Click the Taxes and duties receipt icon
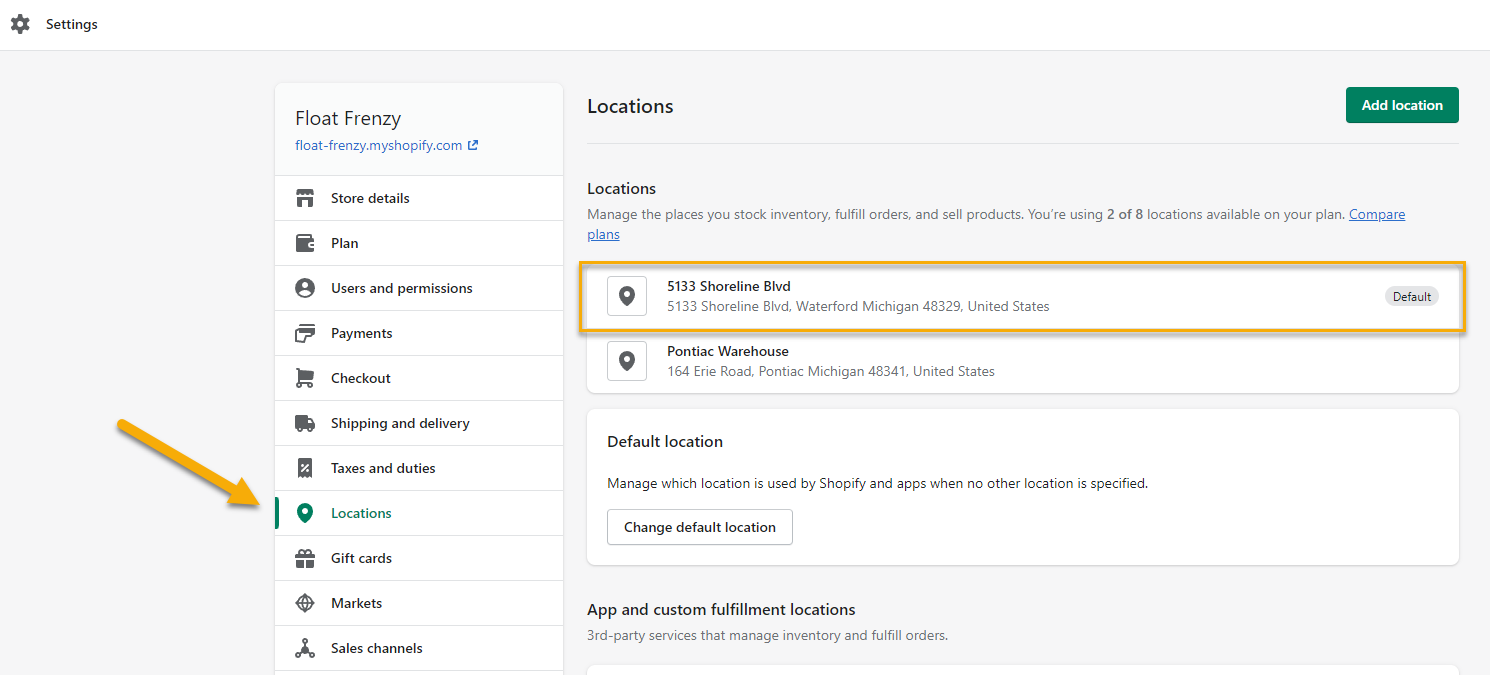The image size is (1490, 675). click(305, 468)
